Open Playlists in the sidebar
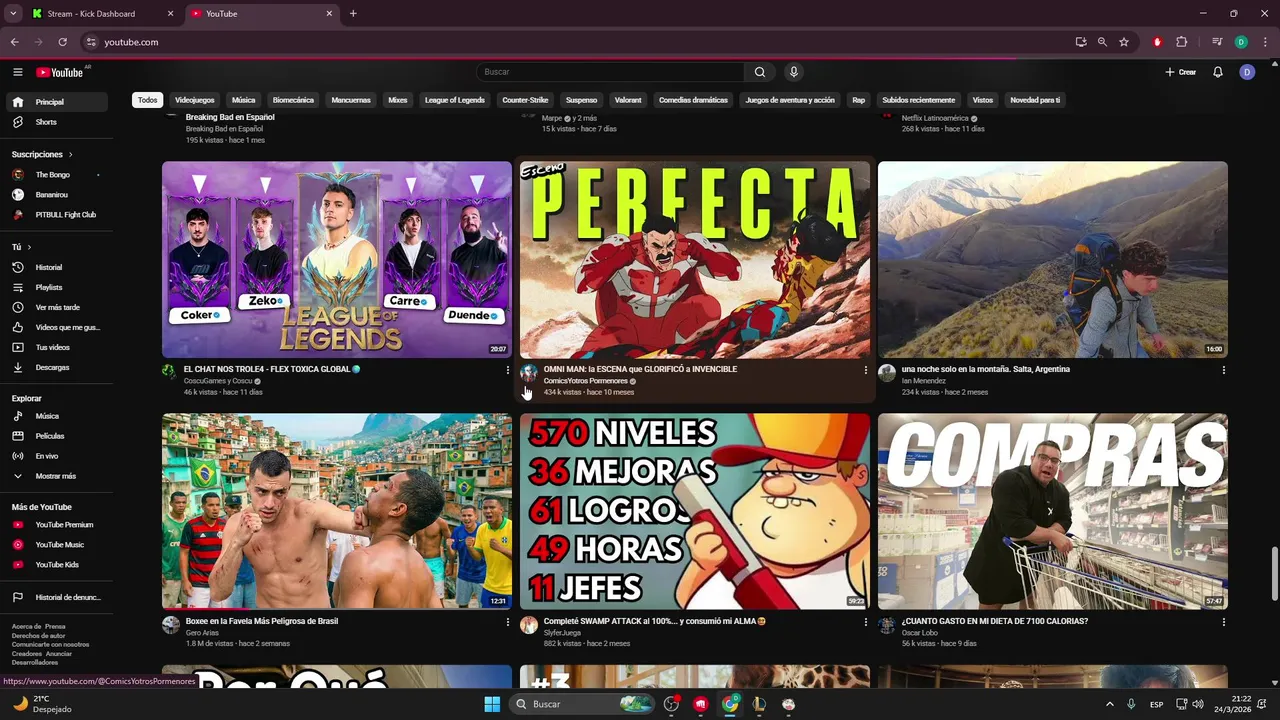Image resolution: width=1280 pixels, height=720 pixels. pyautogui.click(x=57, y=287)
